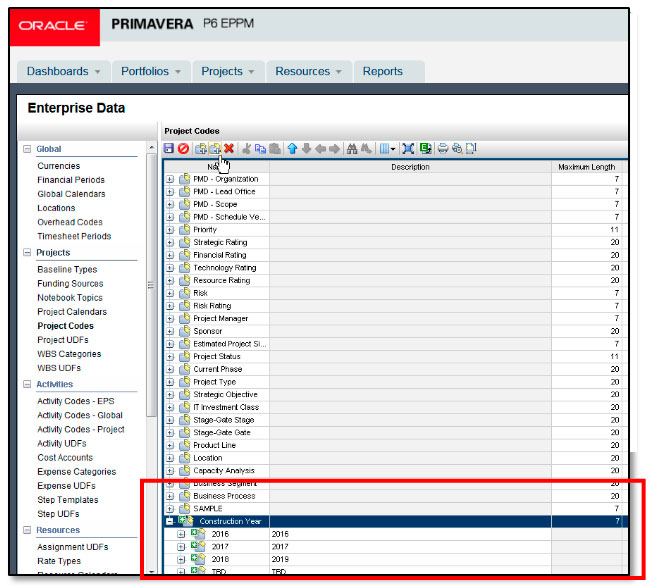Click the Expand to full screen icon

(x=408, y=148)
